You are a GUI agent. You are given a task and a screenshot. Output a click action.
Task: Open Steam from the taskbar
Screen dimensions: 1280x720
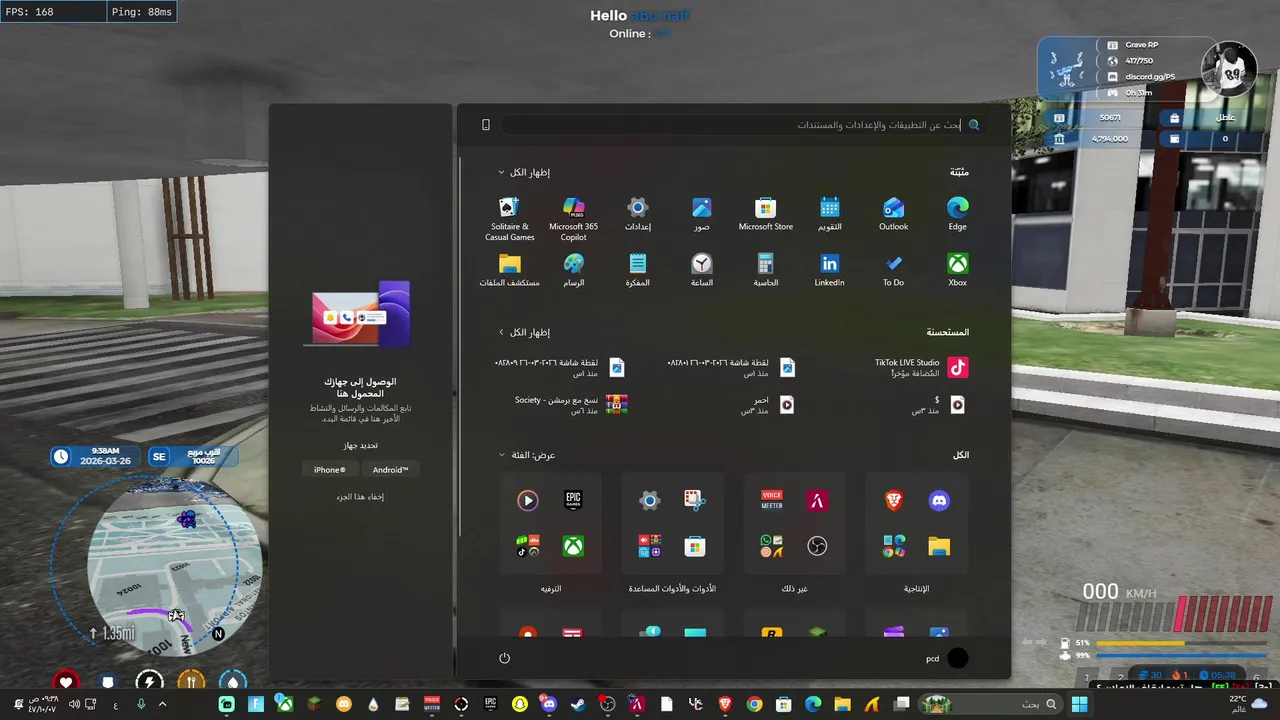click(x=578, y=704)
